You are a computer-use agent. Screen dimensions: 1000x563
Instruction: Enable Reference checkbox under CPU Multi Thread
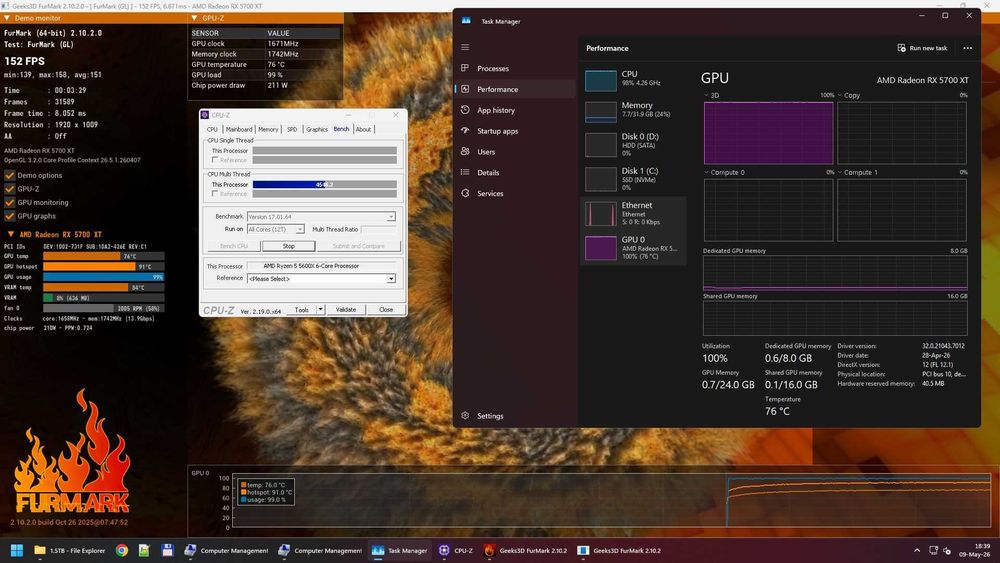click(215, 194)
